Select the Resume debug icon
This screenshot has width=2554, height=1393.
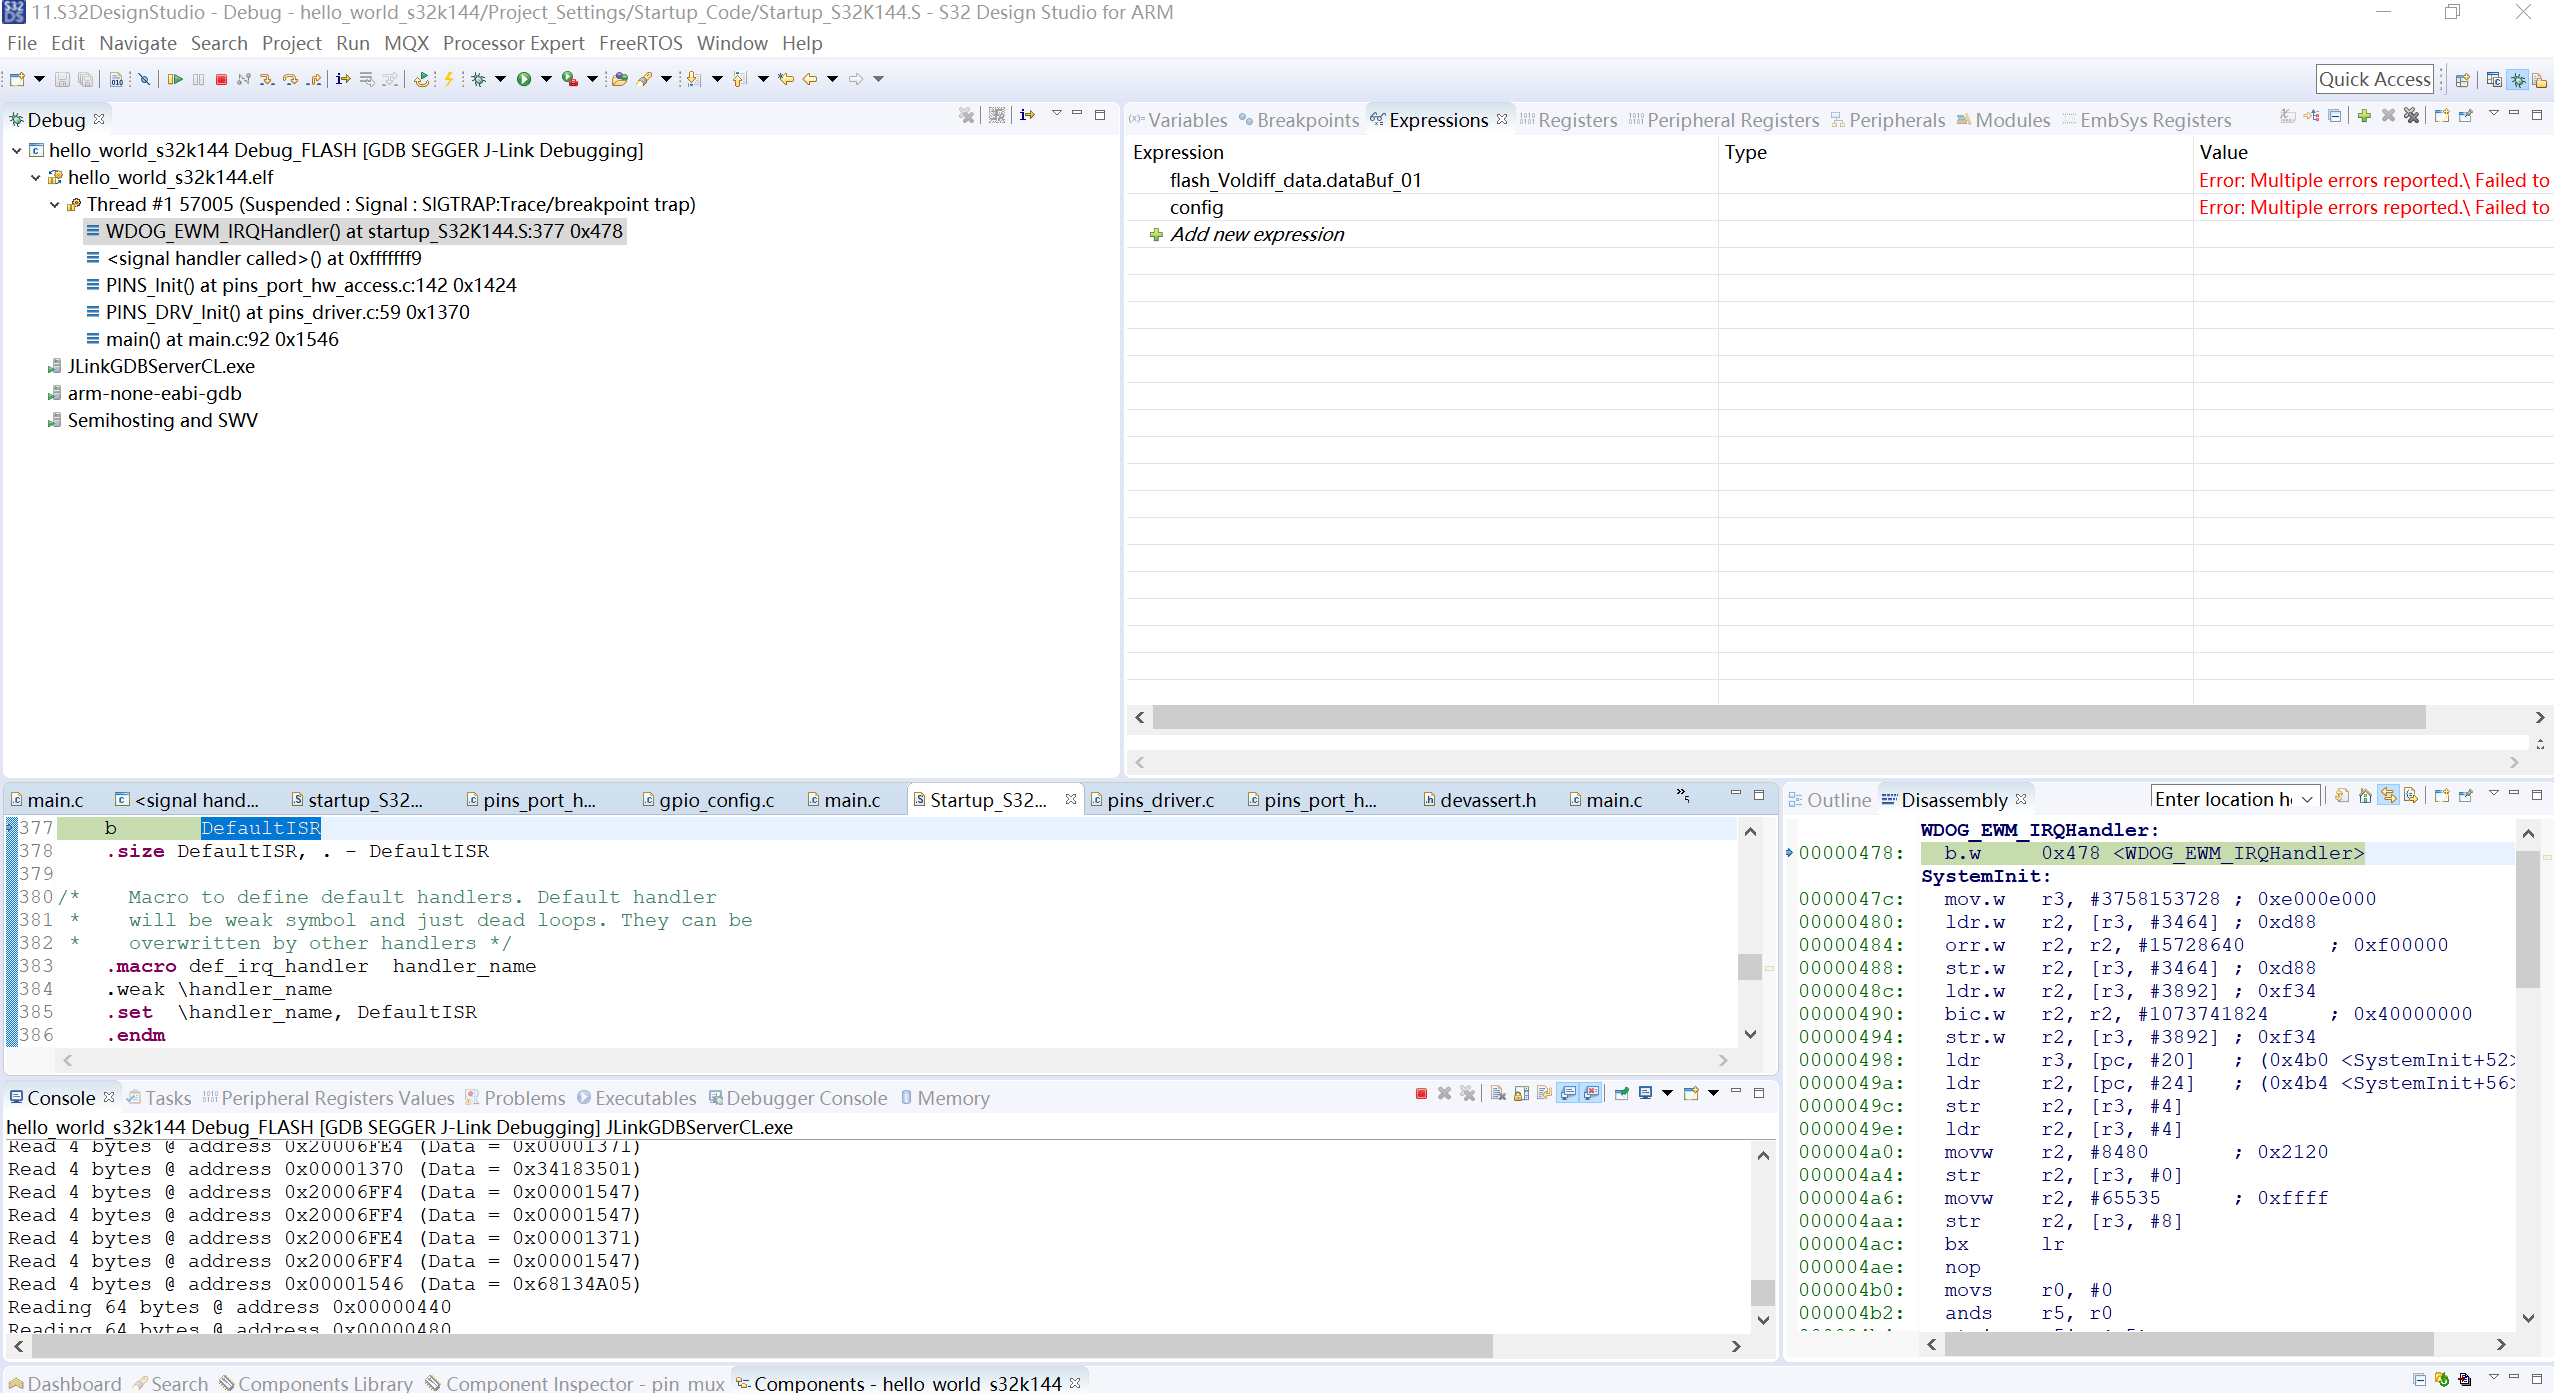point(176,78)
